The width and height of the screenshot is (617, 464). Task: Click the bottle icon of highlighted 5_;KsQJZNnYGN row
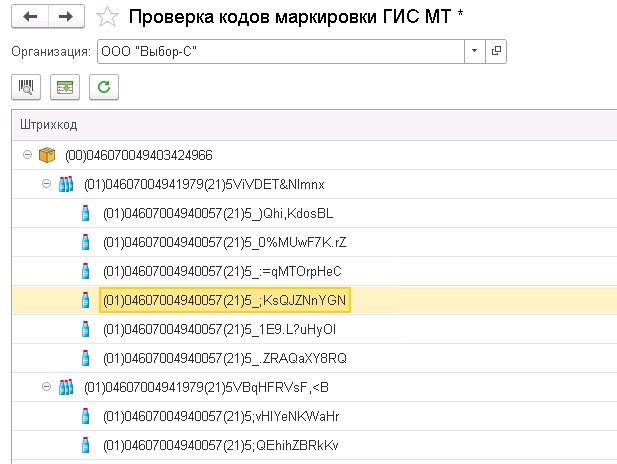(x=85, y=300)
